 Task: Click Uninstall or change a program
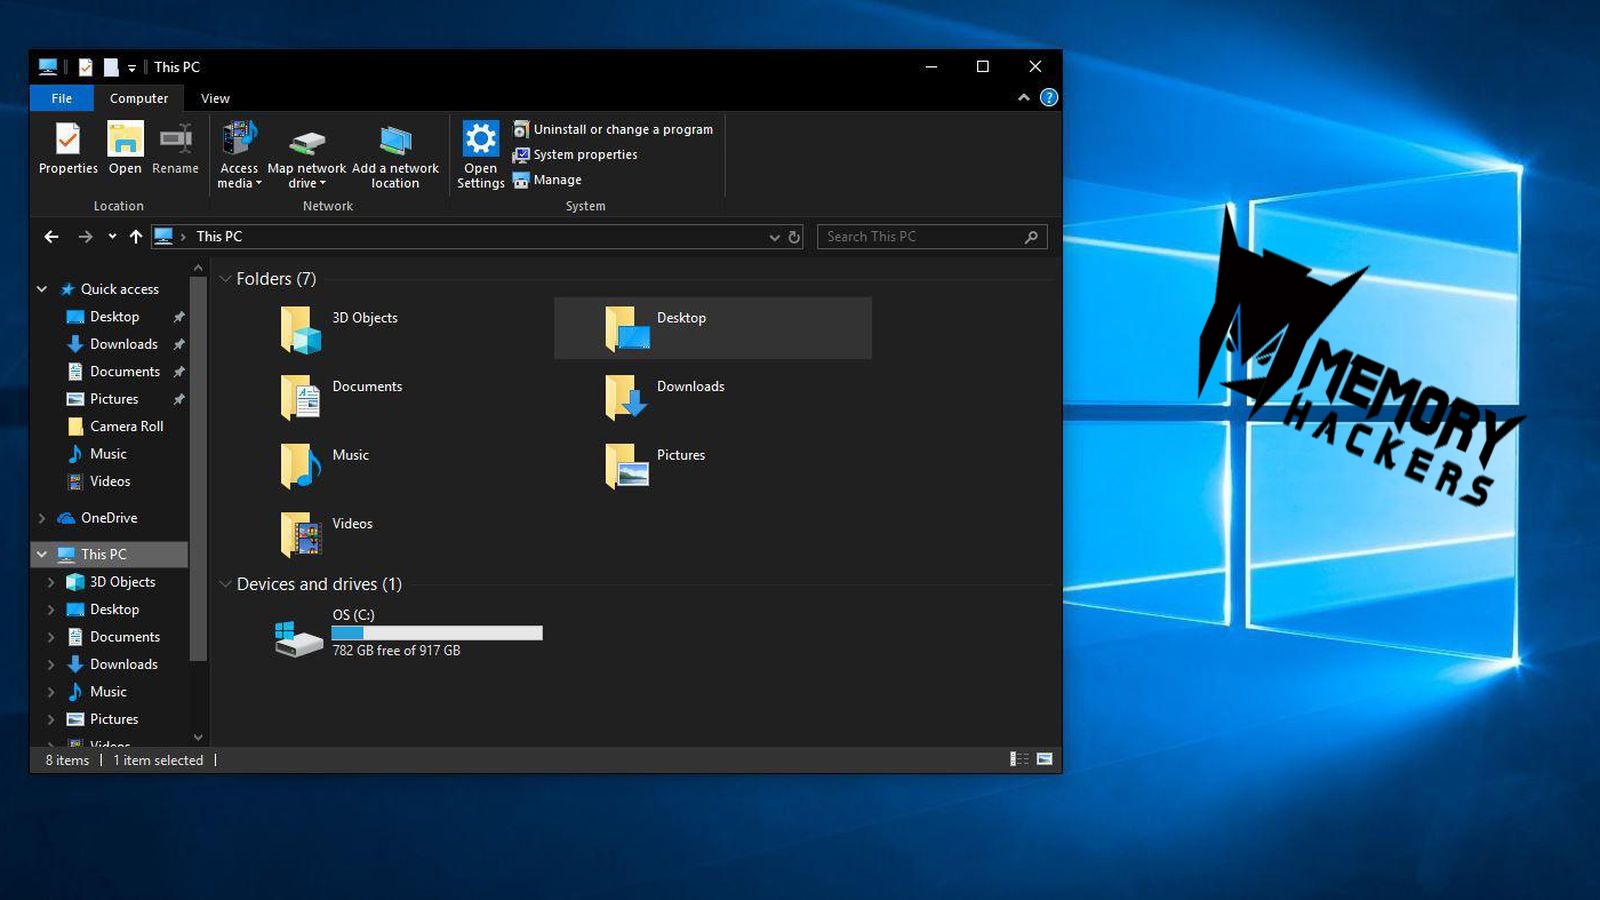pos(613,129)
